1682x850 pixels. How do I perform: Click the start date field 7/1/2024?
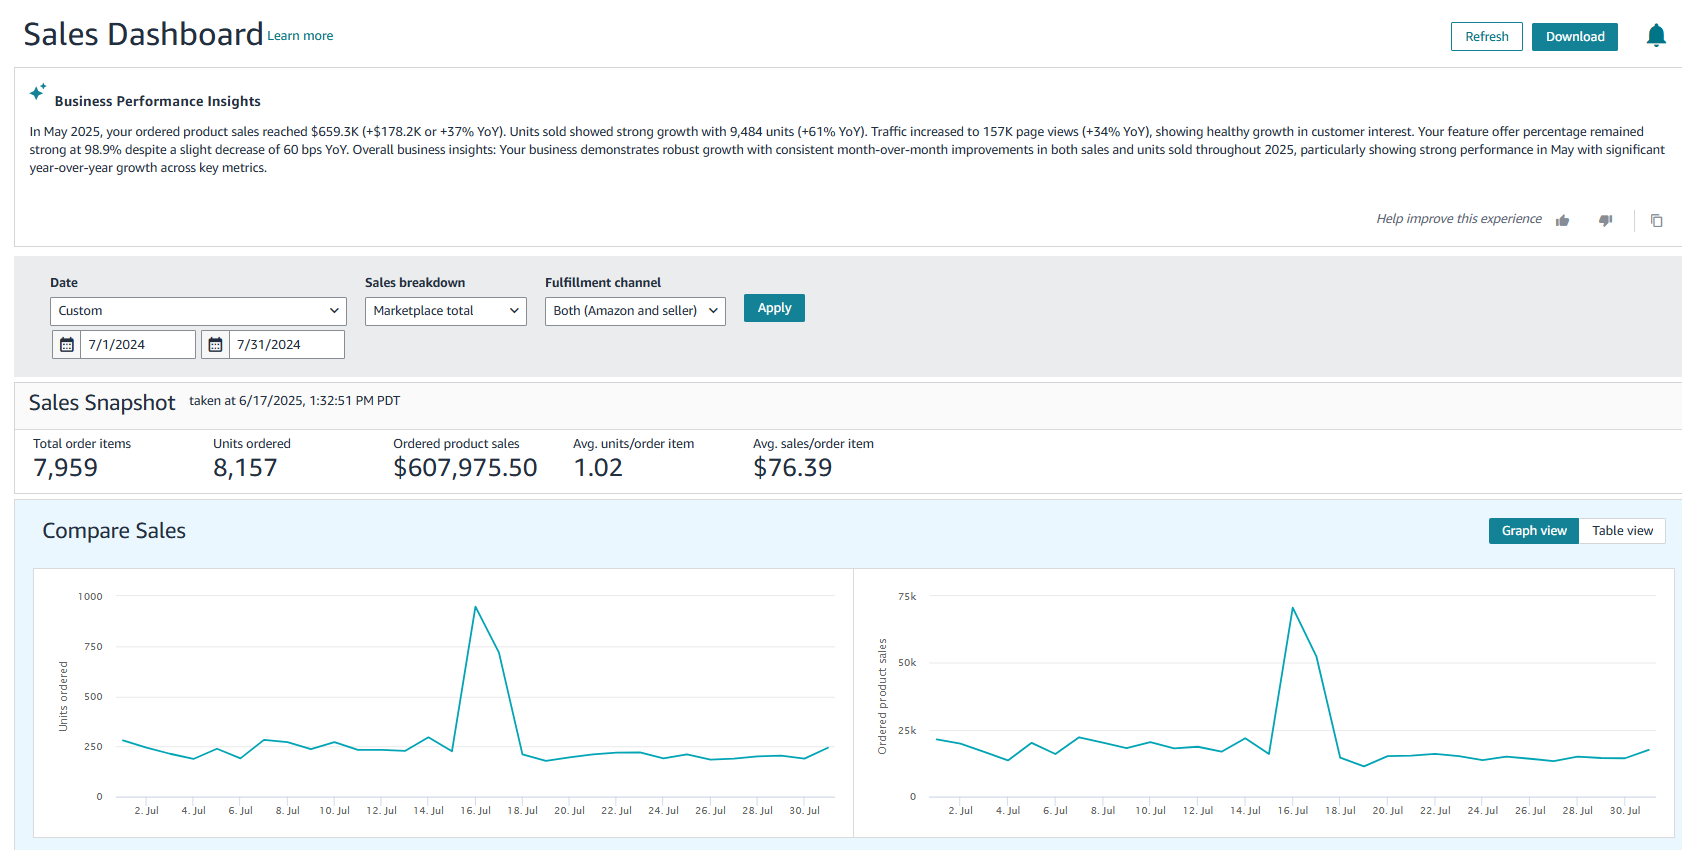[x=140, y=345]
